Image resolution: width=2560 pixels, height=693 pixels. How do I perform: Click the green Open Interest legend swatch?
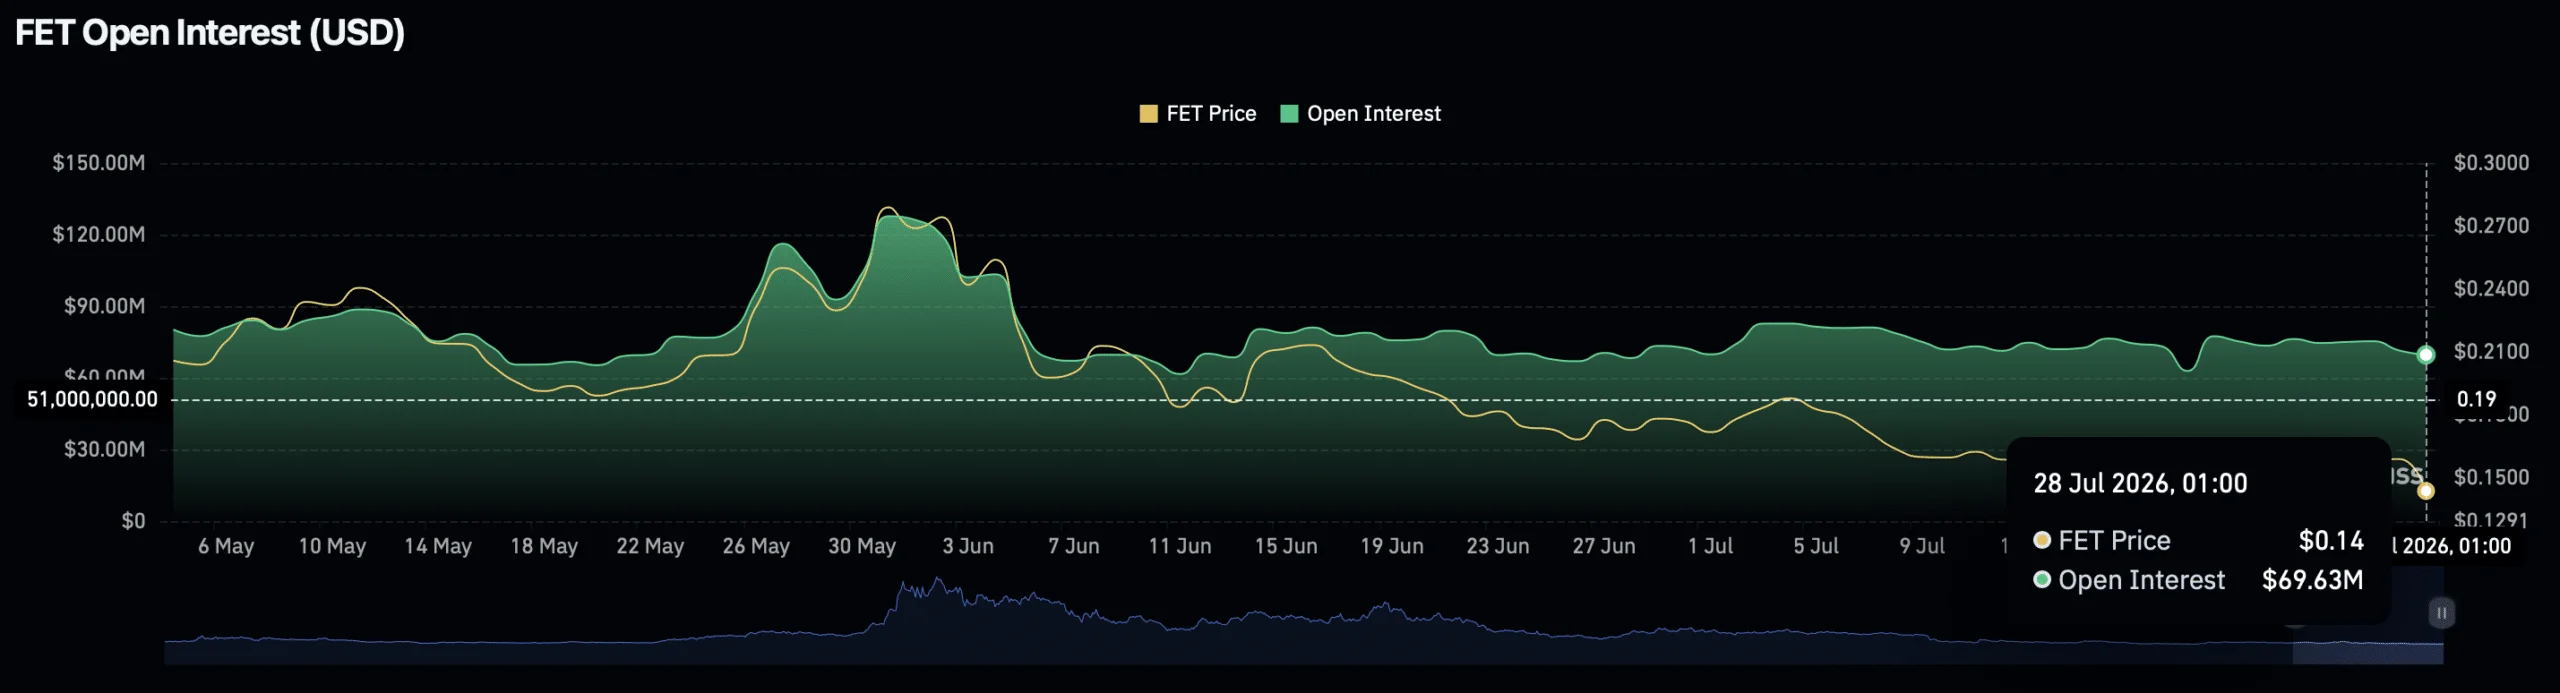(x=1289, y=114)
